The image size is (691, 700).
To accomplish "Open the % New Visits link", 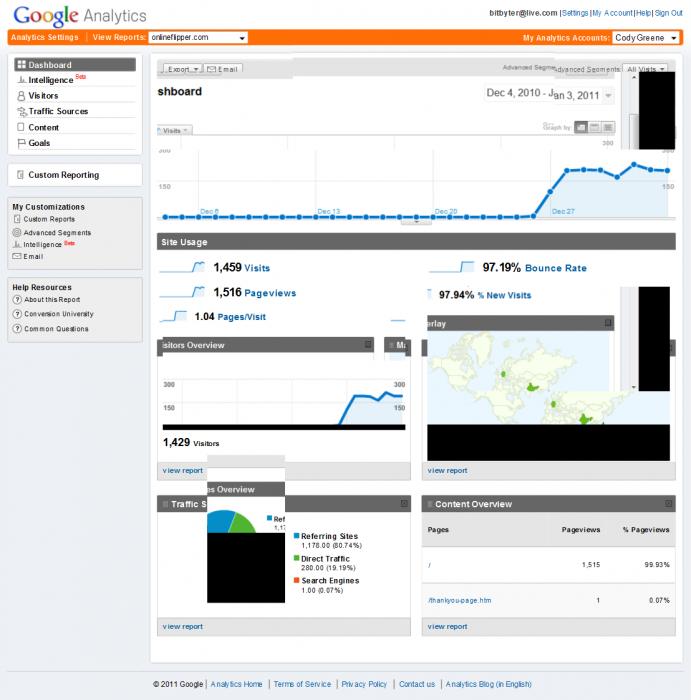I will [504, 295].
